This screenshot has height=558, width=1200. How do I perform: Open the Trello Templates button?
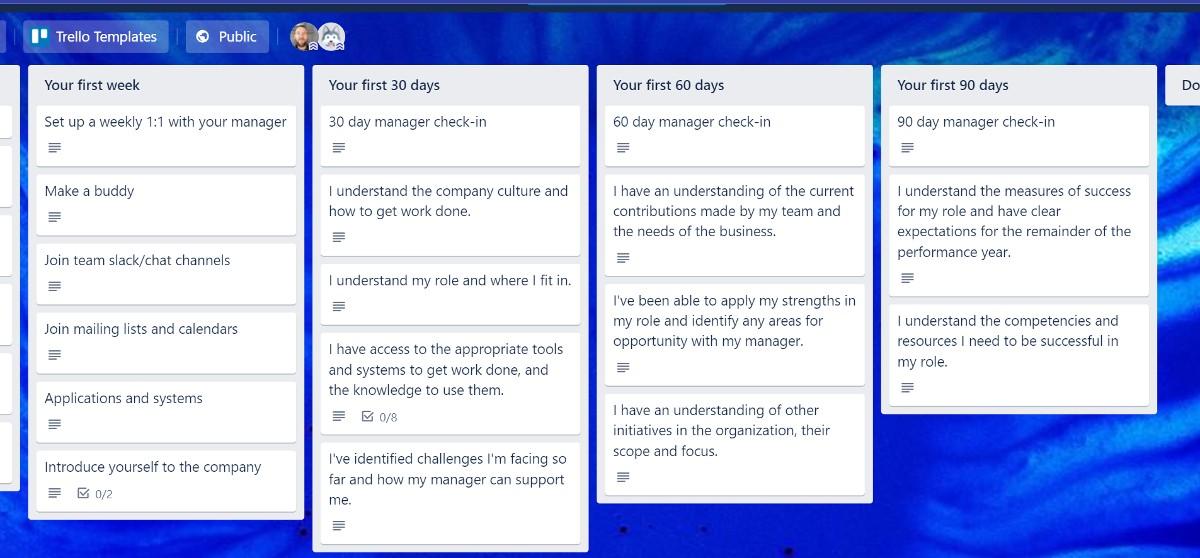pyautogui.click(x=96, y=37)
